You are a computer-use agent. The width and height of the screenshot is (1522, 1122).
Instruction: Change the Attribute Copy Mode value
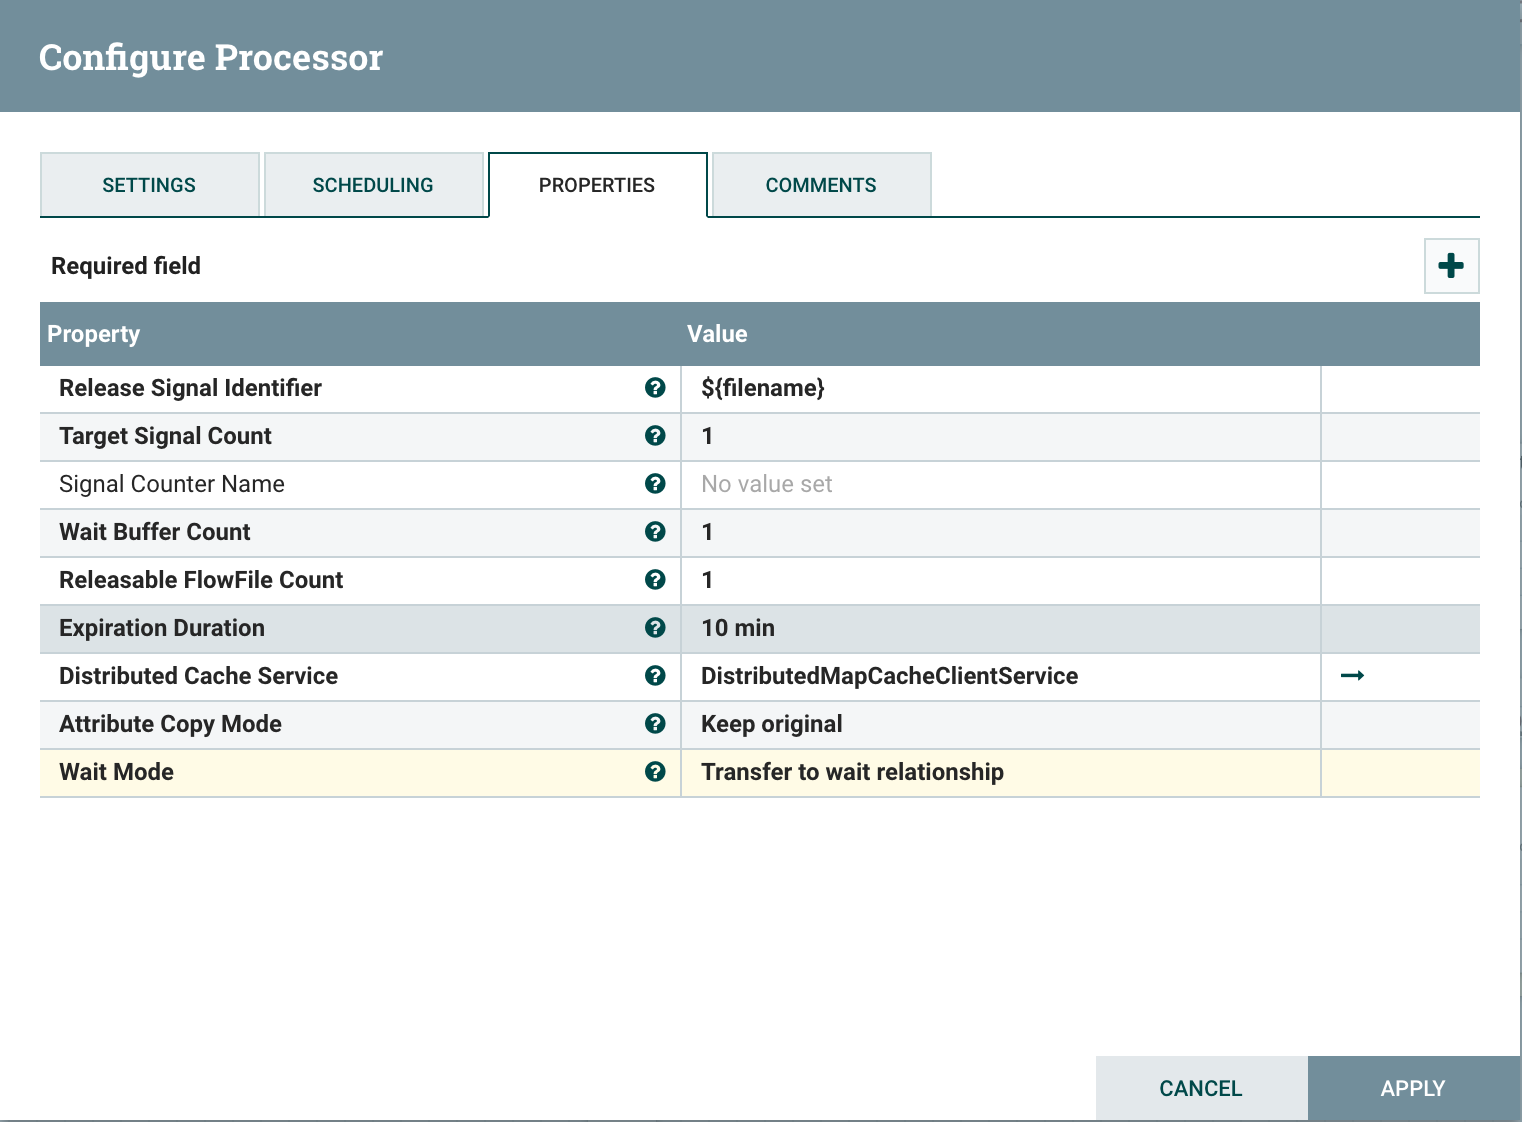click(1000, 724)
